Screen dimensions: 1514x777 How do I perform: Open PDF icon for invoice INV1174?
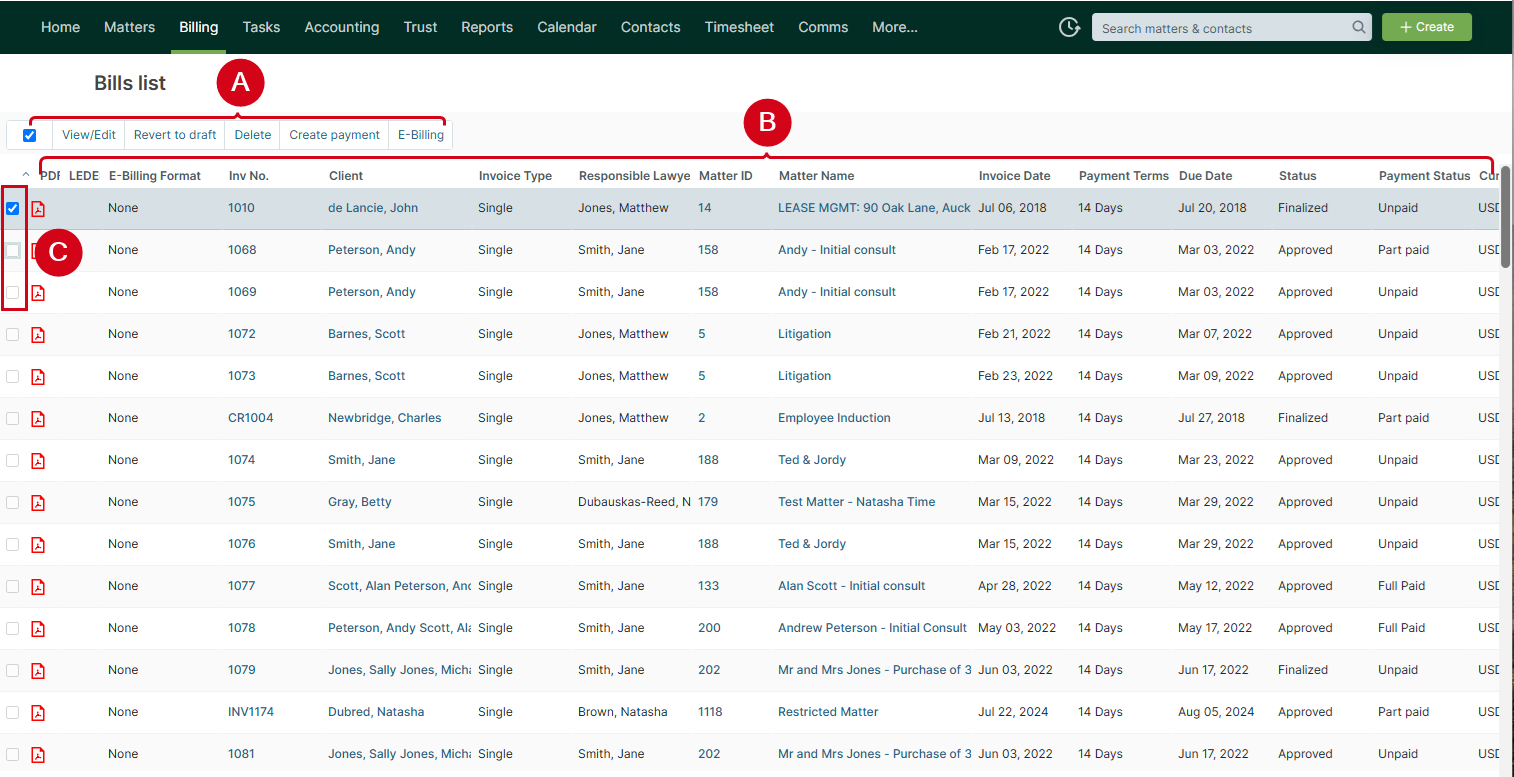click(38, 713)
